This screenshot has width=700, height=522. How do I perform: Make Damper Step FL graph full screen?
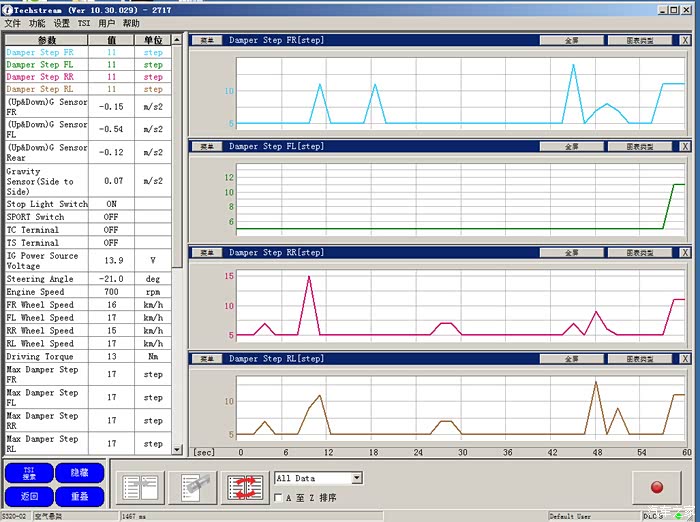[571, 146]
